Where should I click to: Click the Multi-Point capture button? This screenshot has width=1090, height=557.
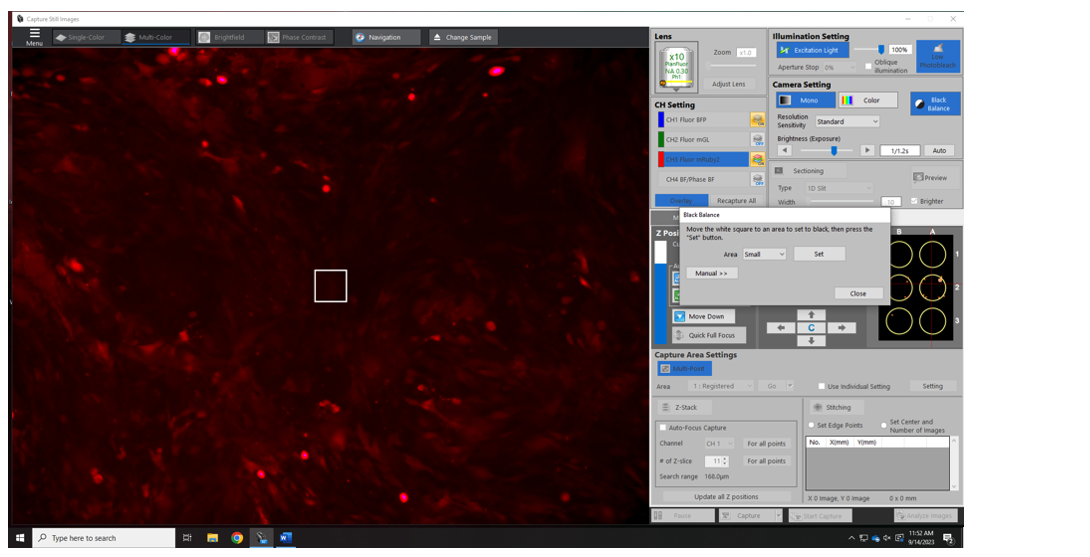click(684, 369)
